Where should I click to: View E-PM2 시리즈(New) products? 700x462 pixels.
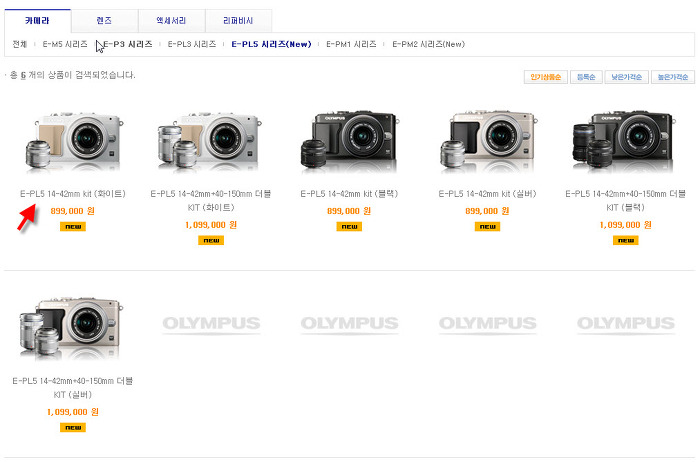click(428, 44)
